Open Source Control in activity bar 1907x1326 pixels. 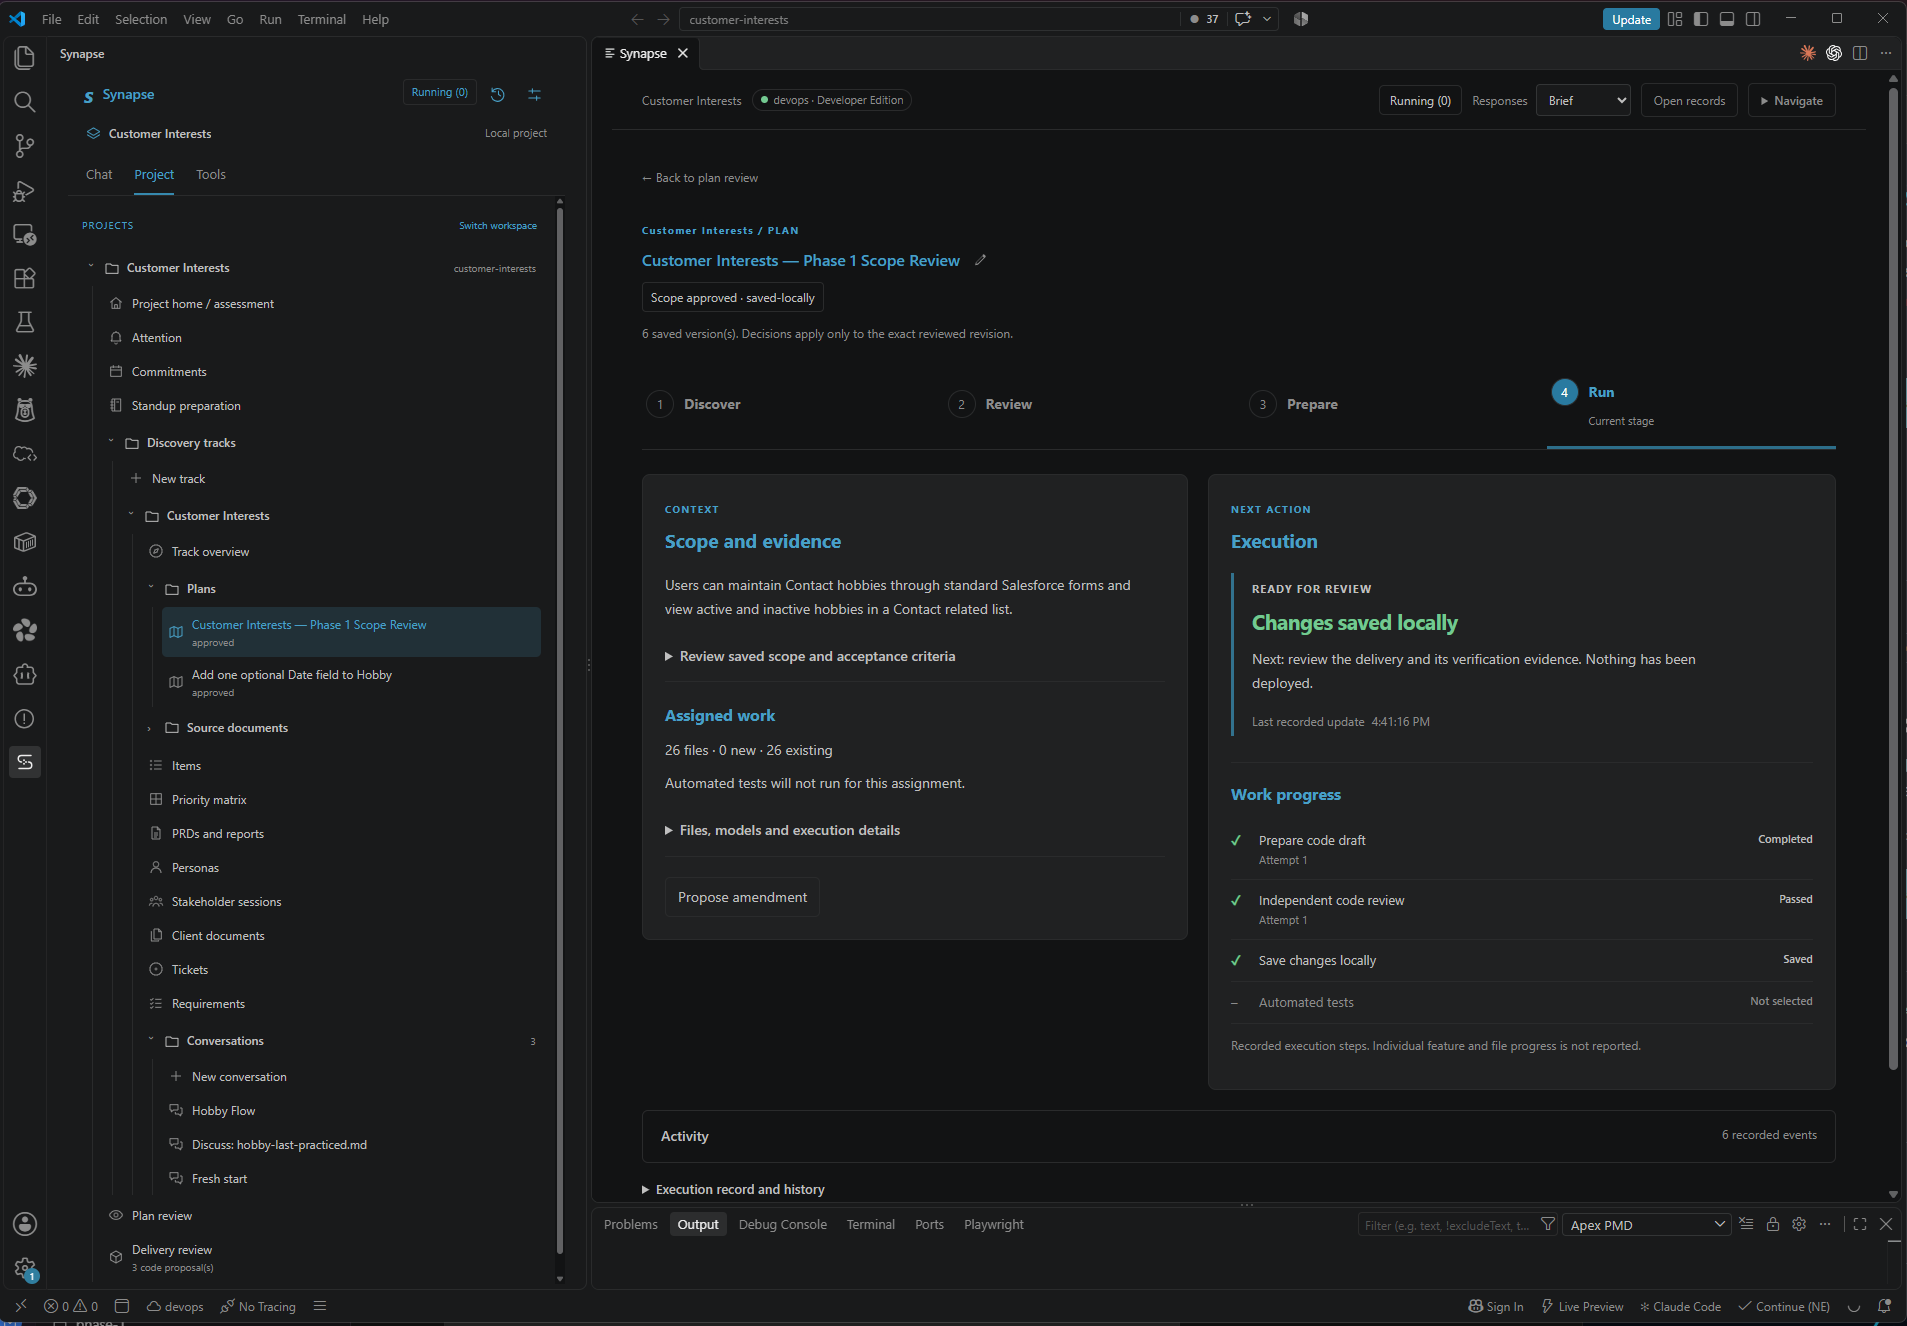tap(25, 146)
